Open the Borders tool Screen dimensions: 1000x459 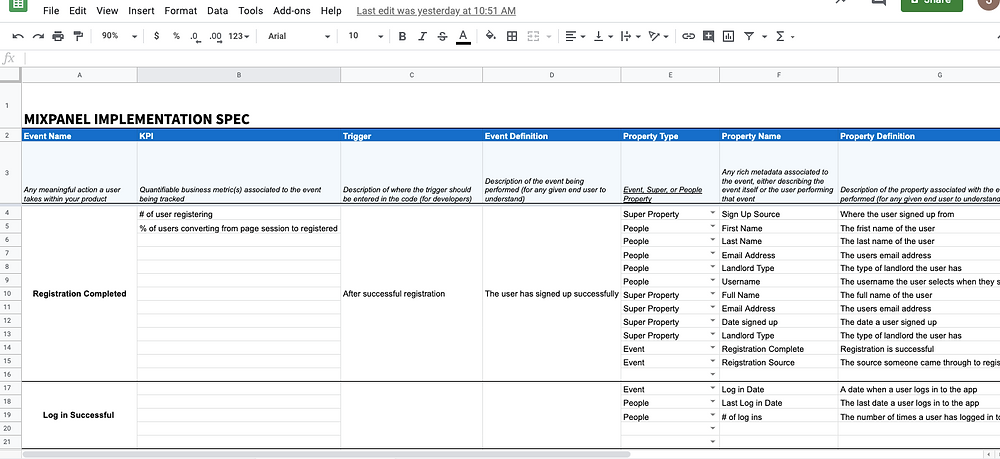coord(511,36)
